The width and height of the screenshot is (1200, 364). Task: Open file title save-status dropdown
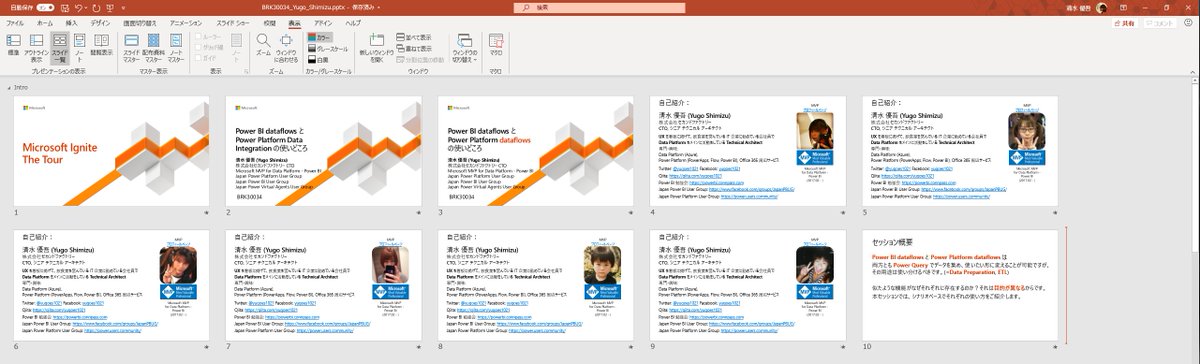pyautogui.click(x=380, y=8)
